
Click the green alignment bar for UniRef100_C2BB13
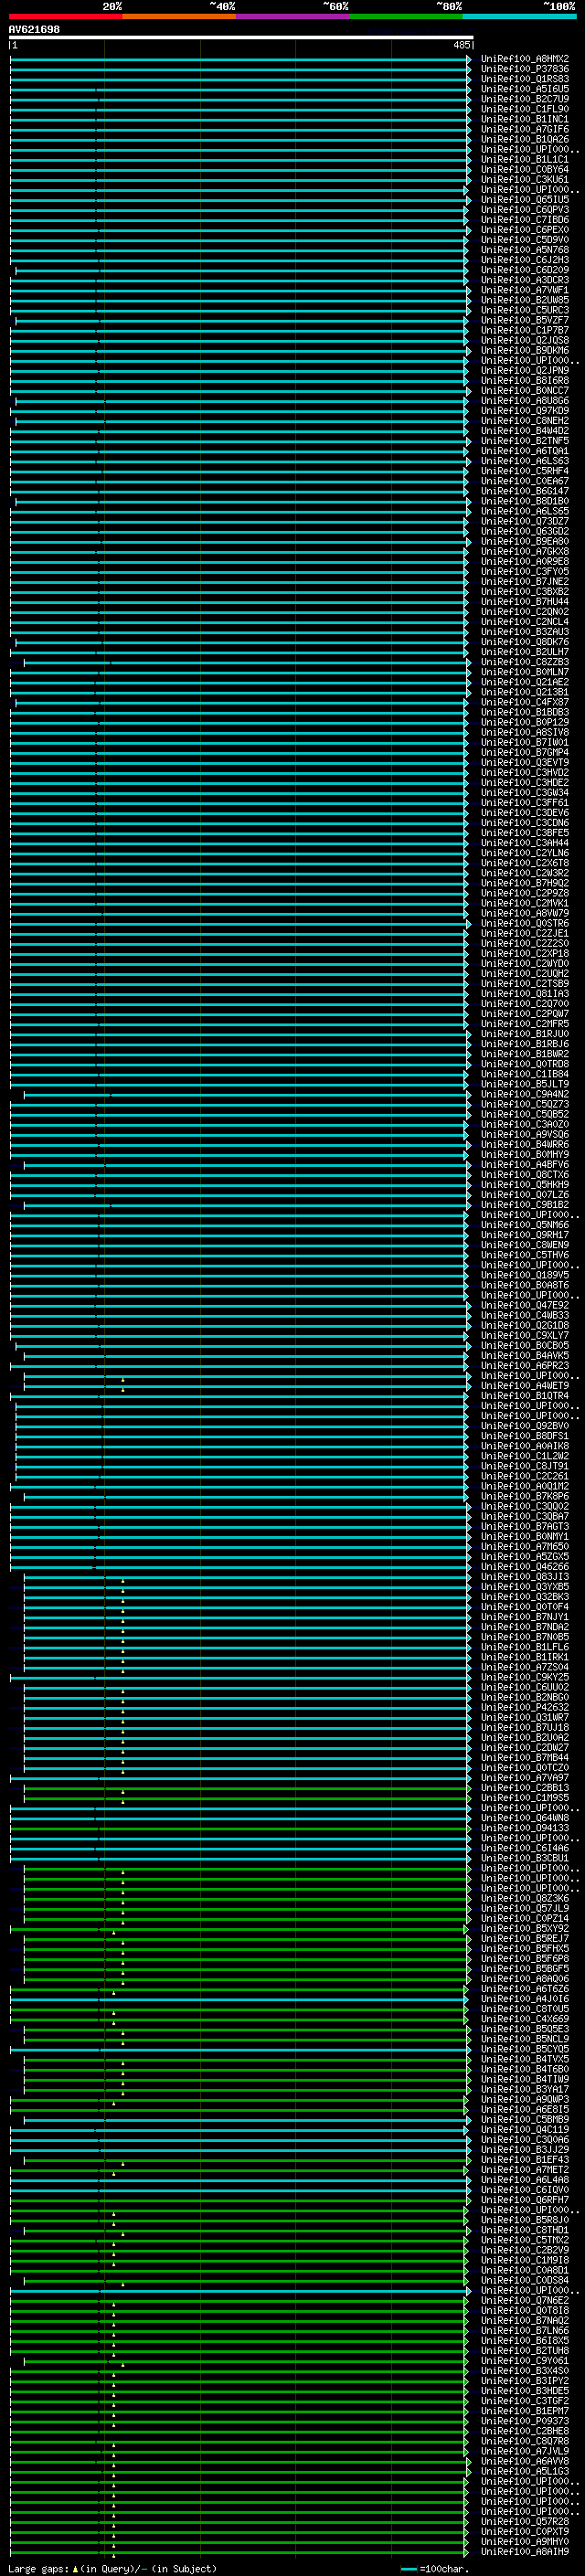pos(246,1787)
